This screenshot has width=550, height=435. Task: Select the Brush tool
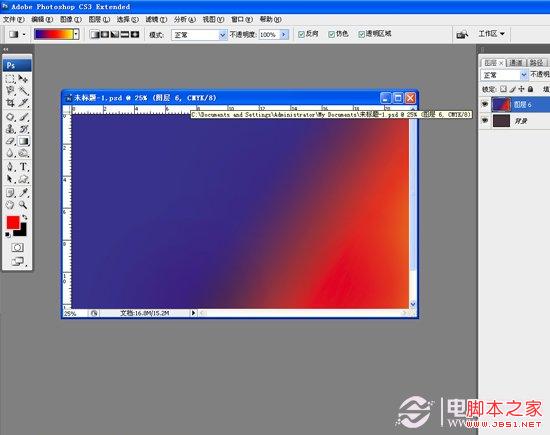[23, 116]
